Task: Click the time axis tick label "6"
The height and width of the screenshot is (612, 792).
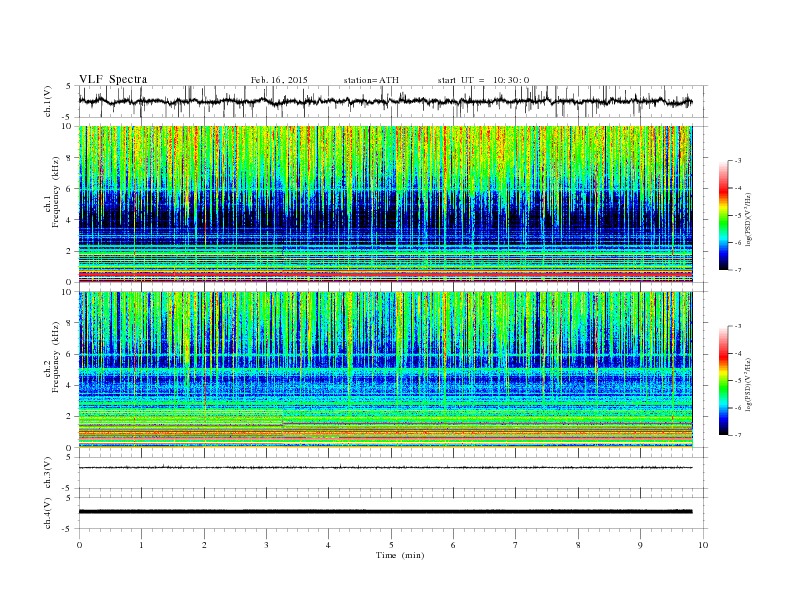Action: coord(453,545)
